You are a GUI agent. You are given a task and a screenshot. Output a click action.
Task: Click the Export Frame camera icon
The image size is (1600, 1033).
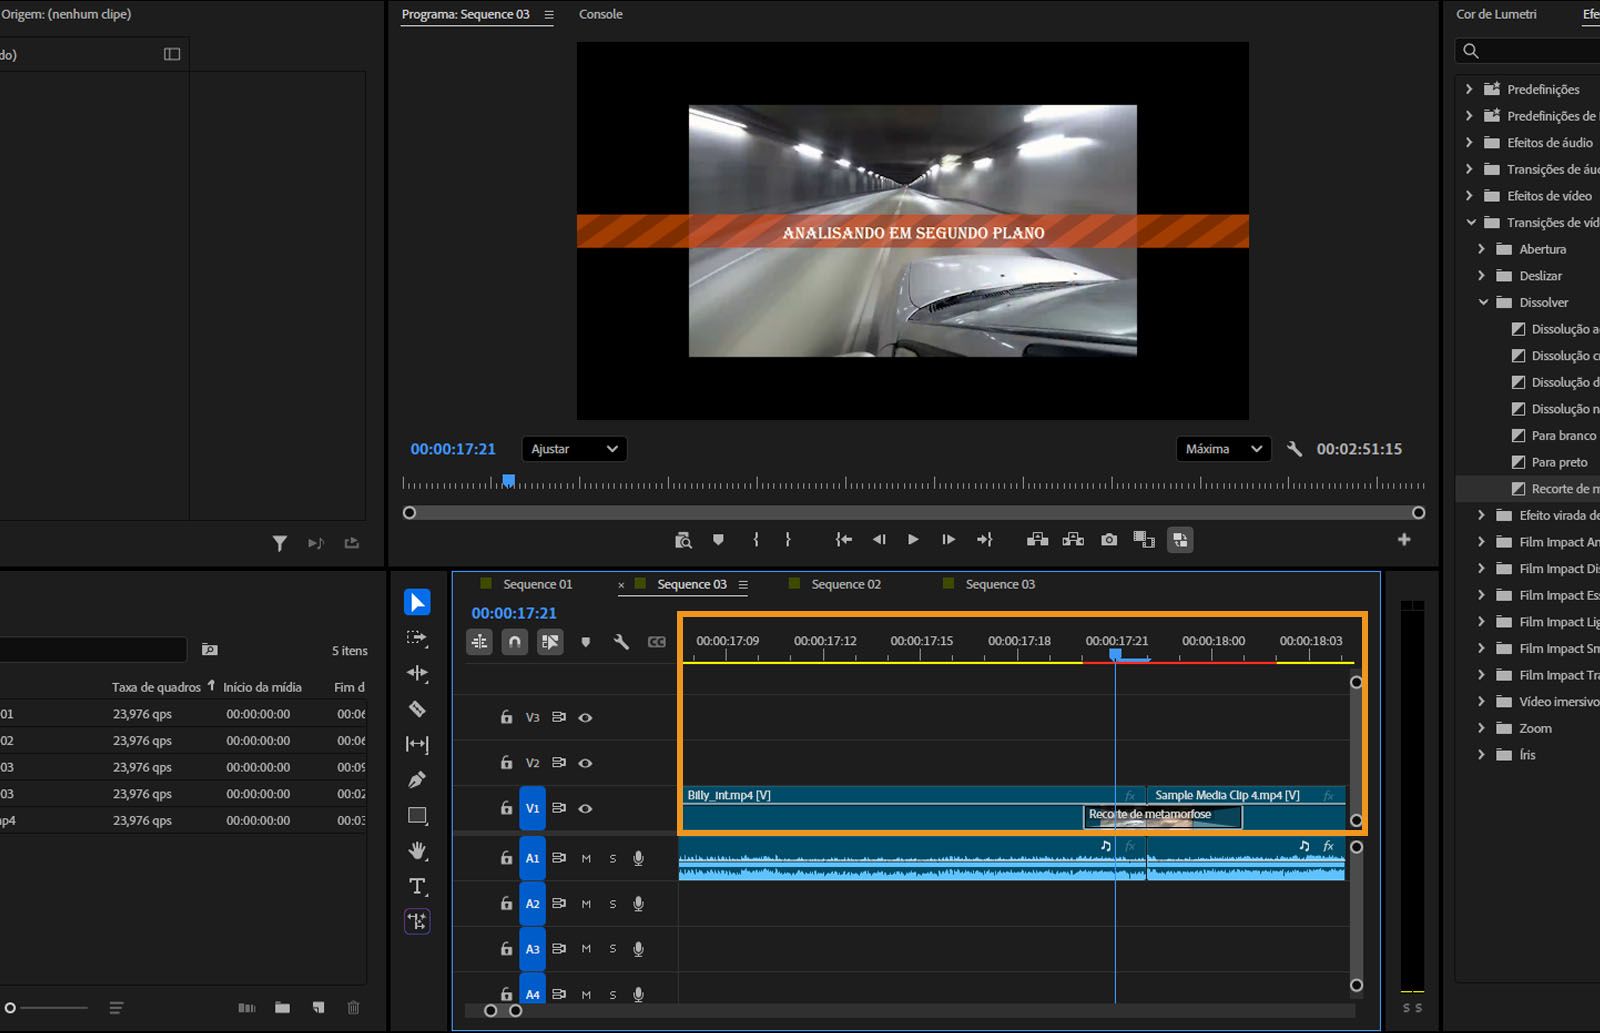(1108, 539)
